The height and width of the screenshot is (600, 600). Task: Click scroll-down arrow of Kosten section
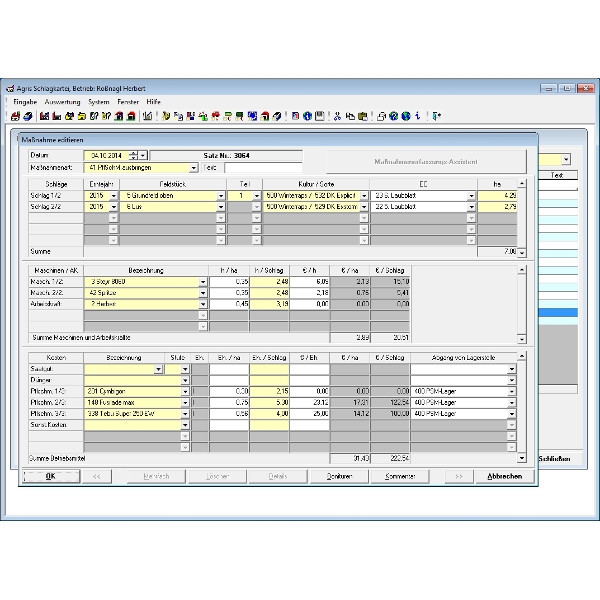(522, 458)
